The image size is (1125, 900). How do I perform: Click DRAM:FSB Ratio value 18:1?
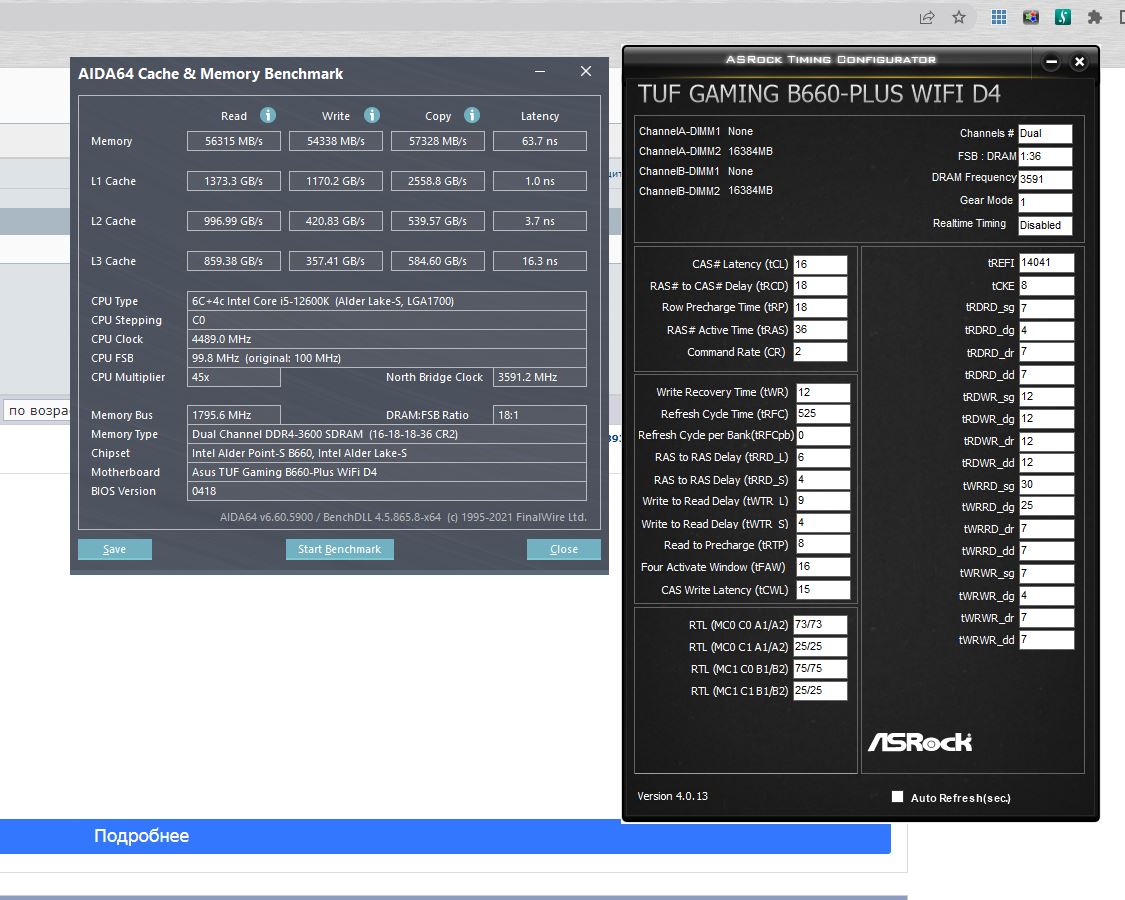pos(540,415)
